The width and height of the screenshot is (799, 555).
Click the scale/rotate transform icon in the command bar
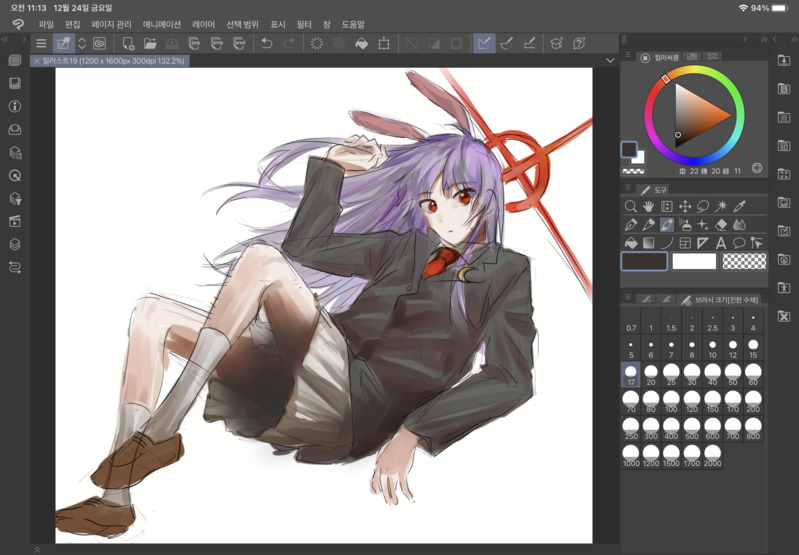tap(384, 43)
